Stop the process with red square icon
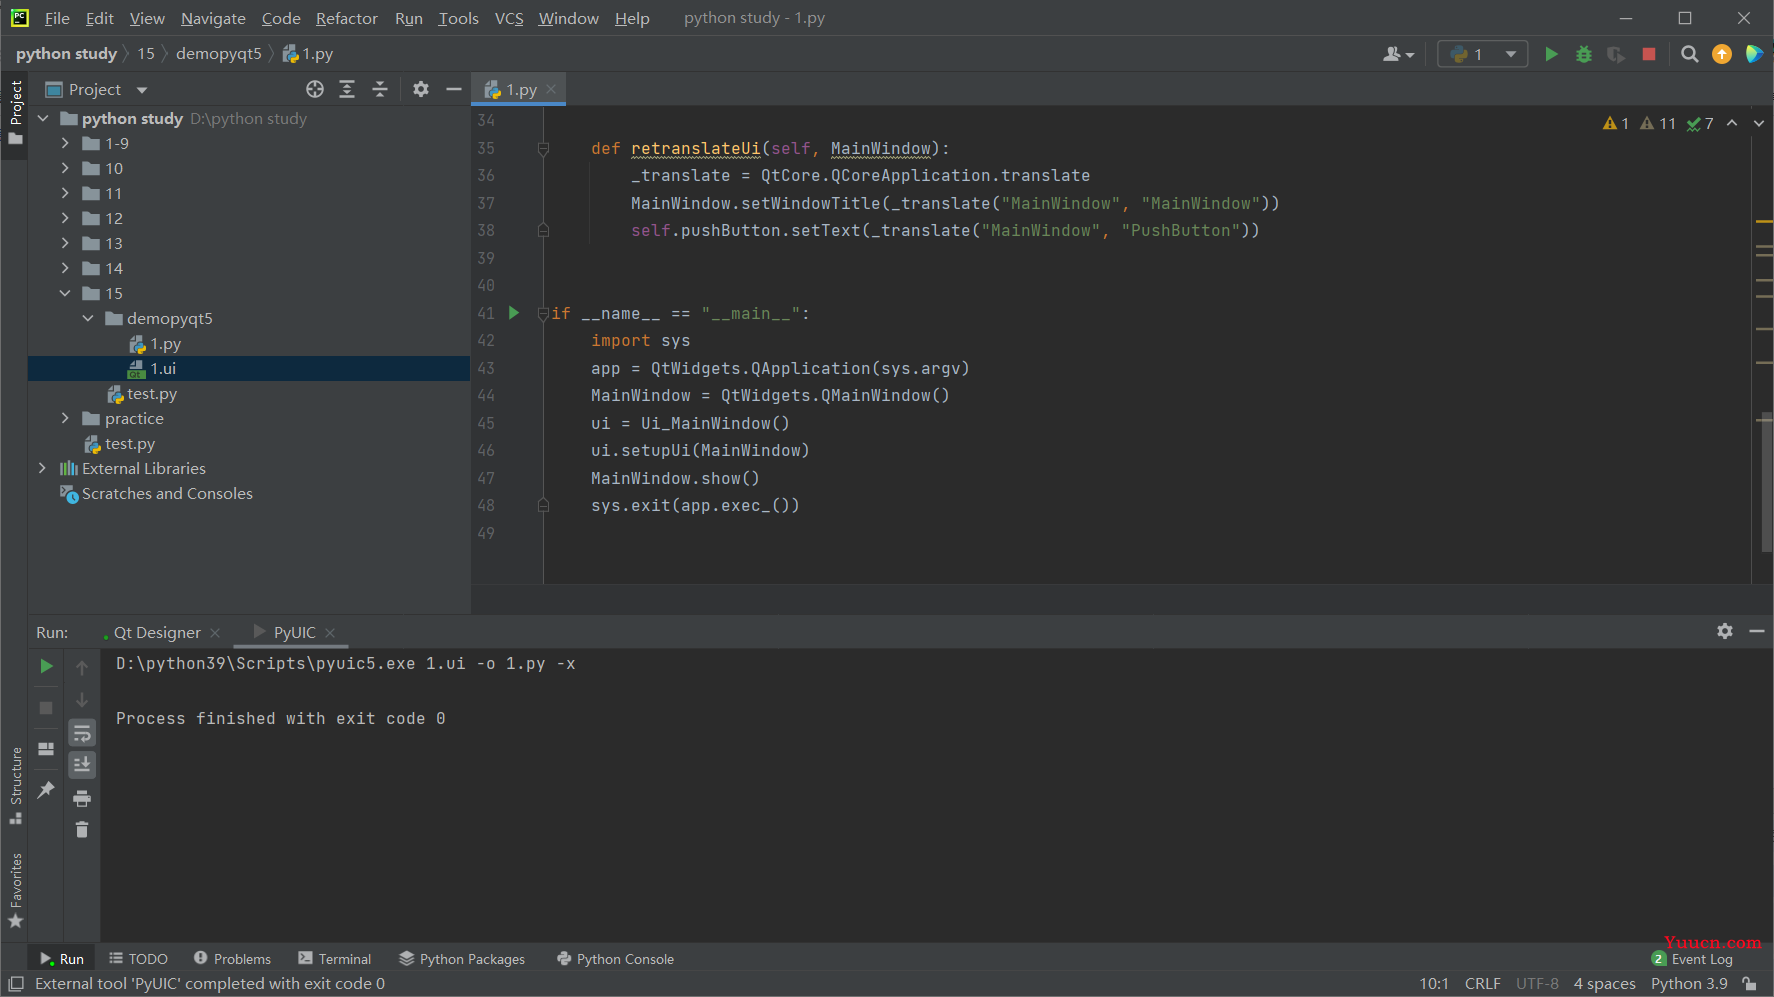Viewport: 1774px width, 997px height. coord(1649,54)
